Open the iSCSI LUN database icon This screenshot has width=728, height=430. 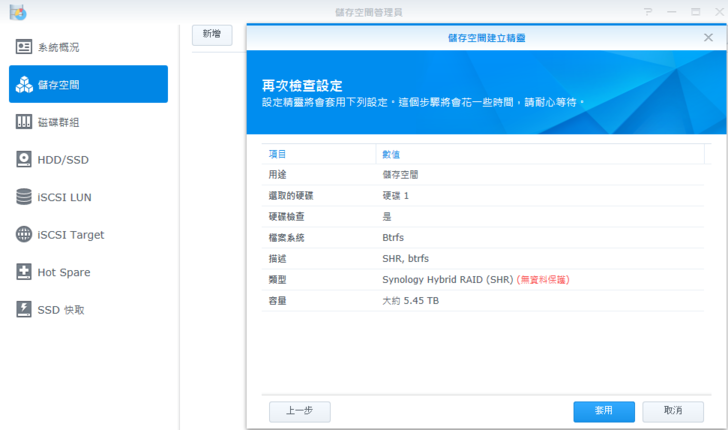point(24,197)
